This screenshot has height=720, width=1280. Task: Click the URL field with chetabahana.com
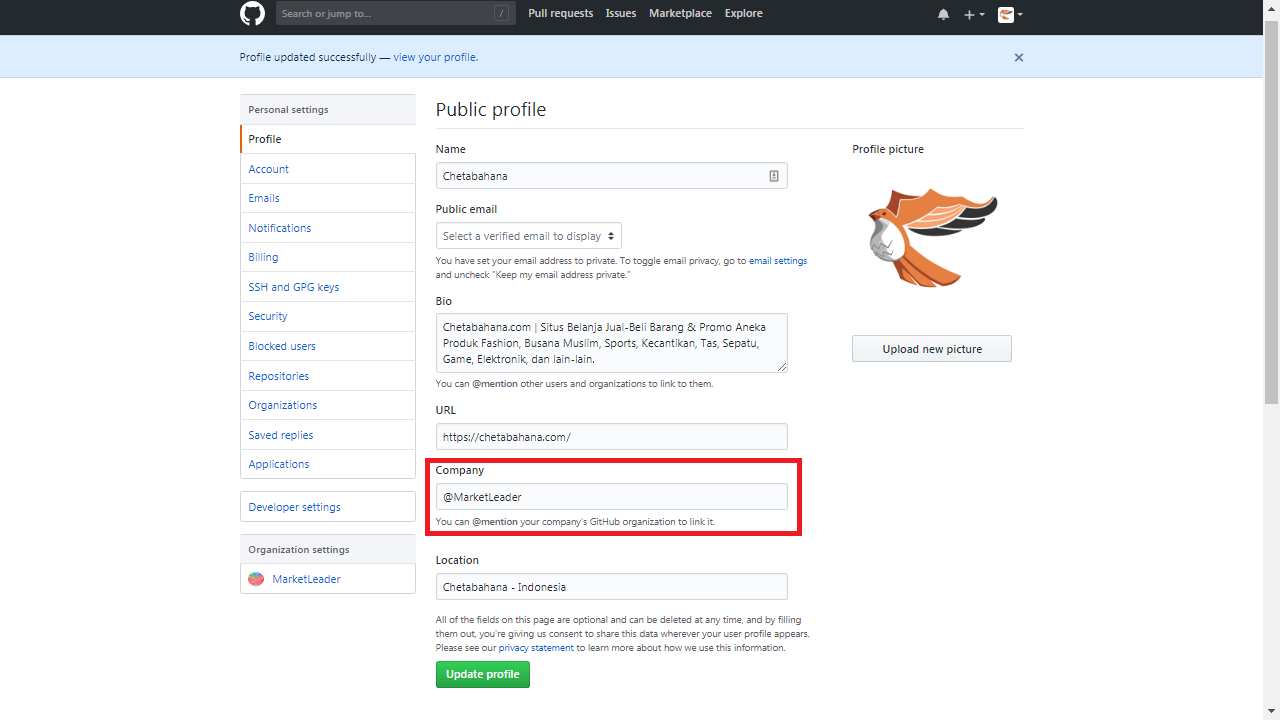point(611,437)
